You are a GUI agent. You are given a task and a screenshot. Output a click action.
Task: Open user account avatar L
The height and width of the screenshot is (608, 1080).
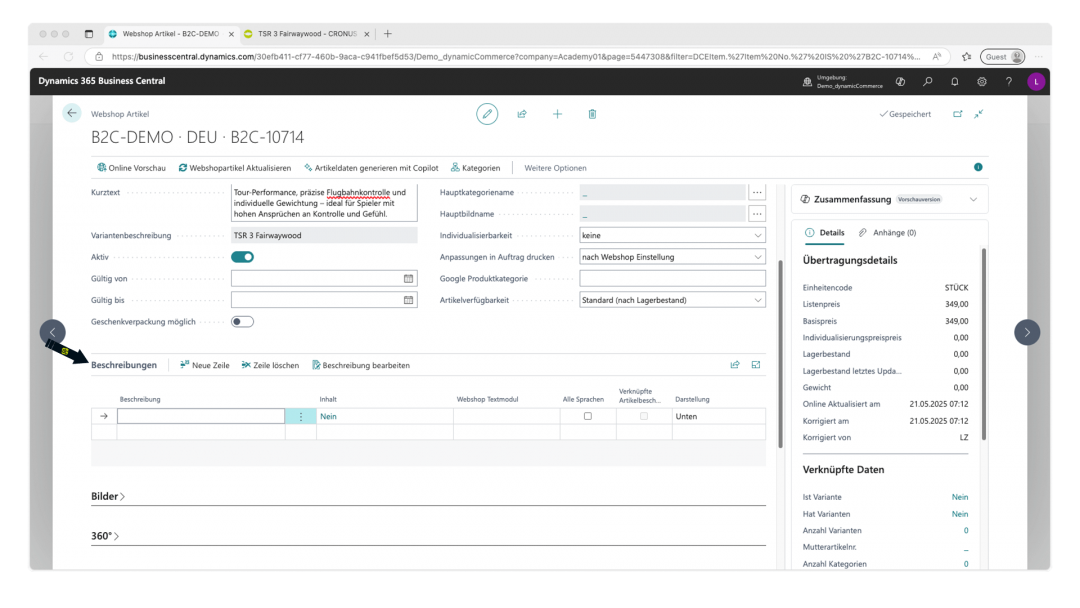tap(1036, 81)
